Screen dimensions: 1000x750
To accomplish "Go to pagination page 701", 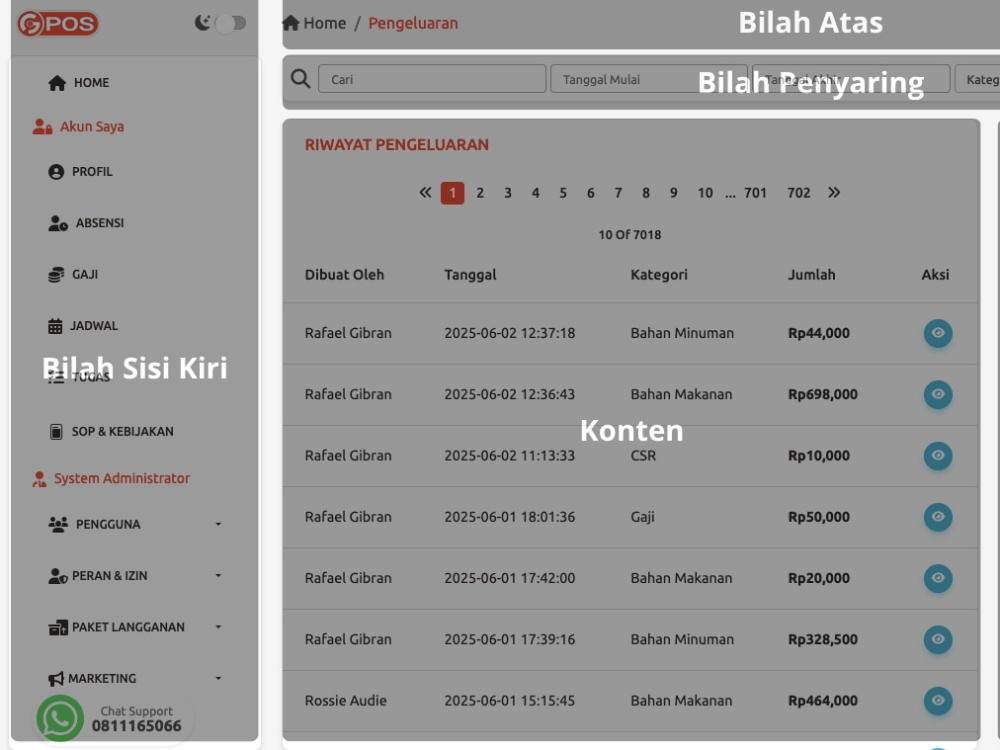I will click(x=755, y=193).
